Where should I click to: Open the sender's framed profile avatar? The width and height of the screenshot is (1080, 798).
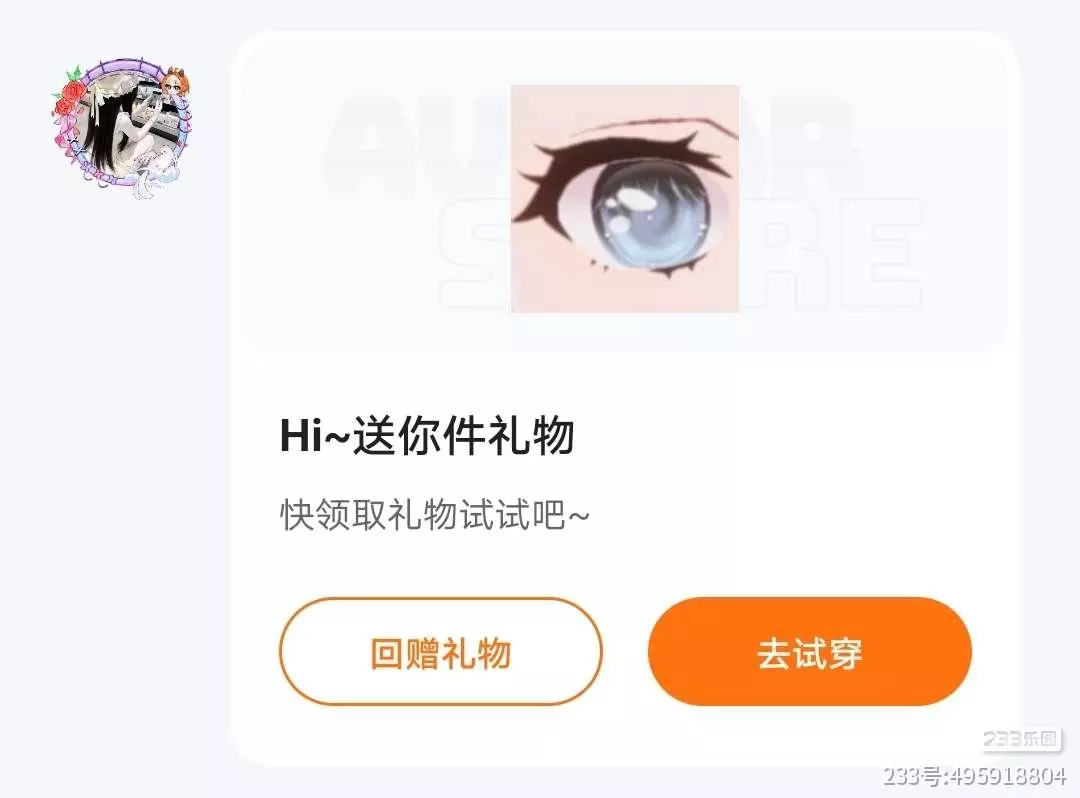(x=122, y=127)
